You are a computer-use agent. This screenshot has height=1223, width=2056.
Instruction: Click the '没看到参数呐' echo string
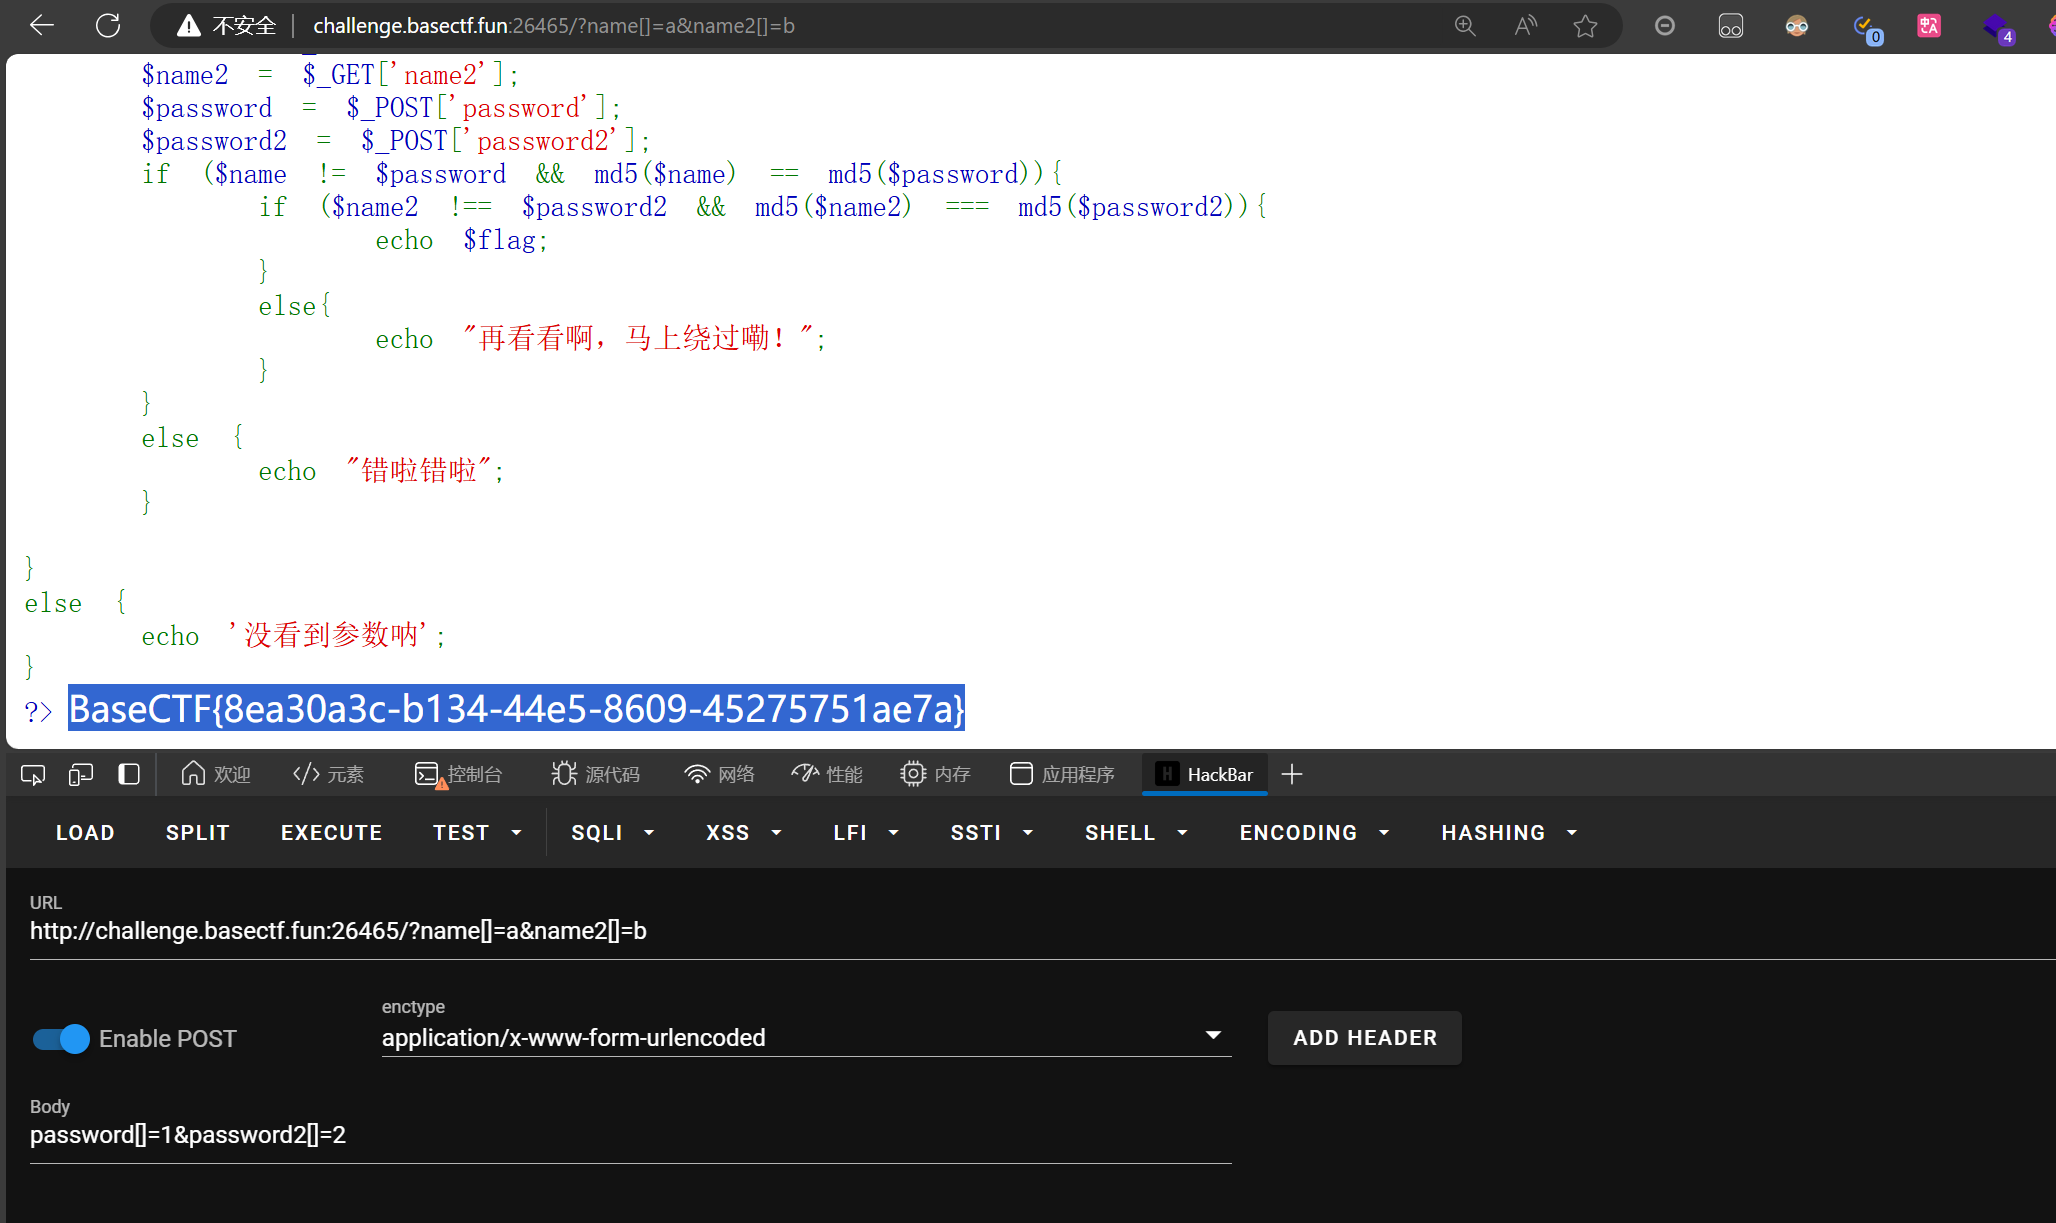(x=331, y=634)
